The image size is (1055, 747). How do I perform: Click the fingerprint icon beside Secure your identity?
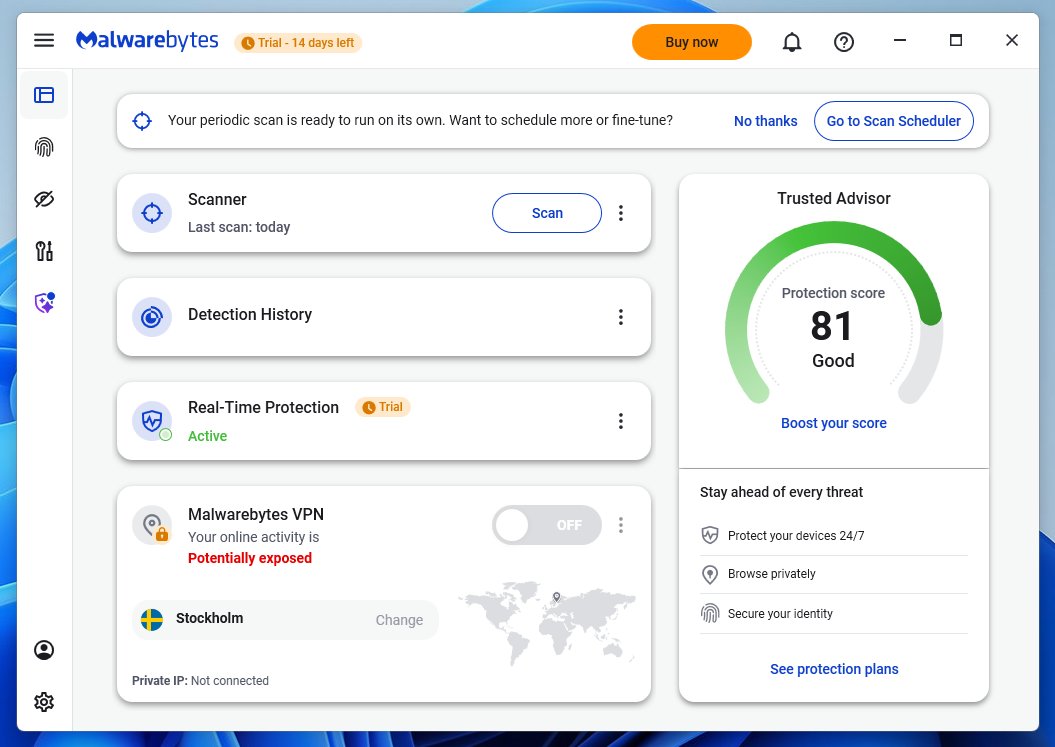[x=710, y=613]
